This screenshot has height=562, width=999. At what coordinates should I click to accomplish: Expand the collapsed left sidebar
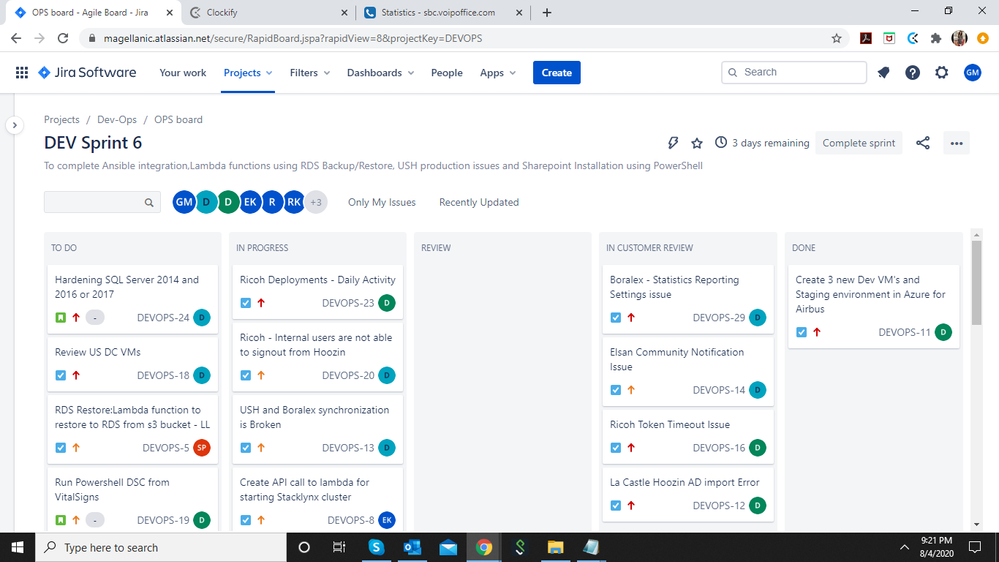coord(15,125)
